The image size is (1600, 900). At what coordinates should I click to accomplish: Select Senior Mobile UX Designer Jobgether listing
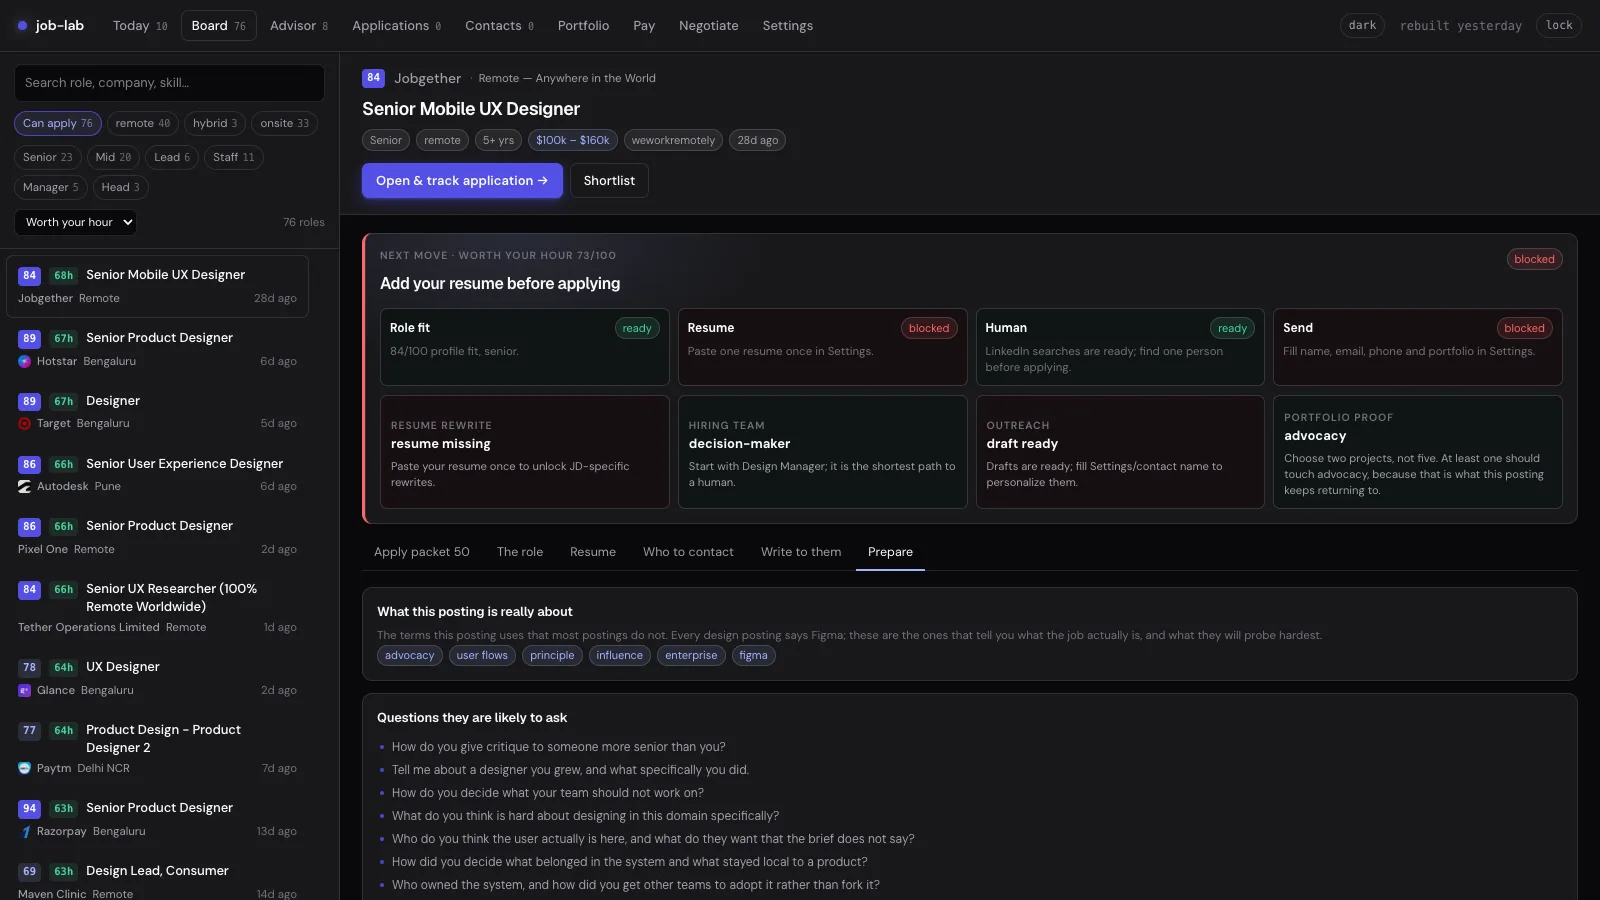click(x=157, y=287)
